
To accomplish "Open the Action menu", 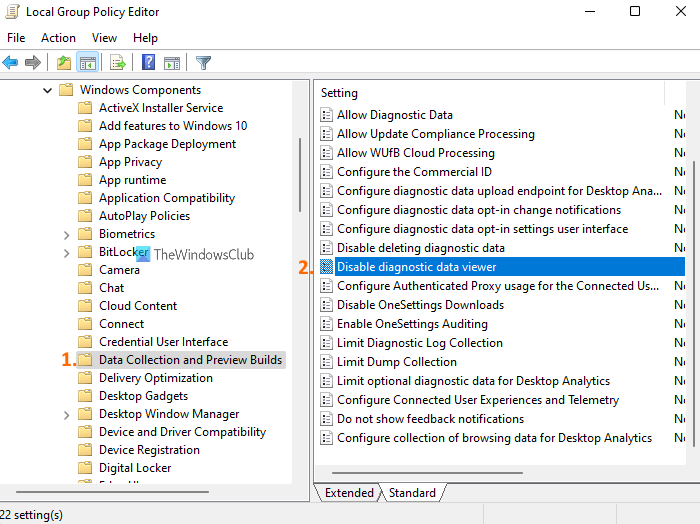I will [58, 38].
